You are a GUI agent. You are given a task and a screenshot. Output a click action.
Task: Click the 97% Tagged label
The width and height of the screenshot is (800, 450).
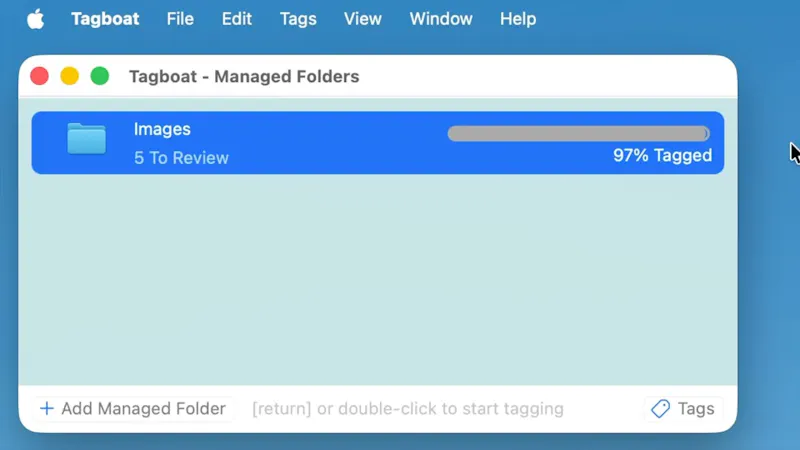pyautogui.click(x=662, y=155)
